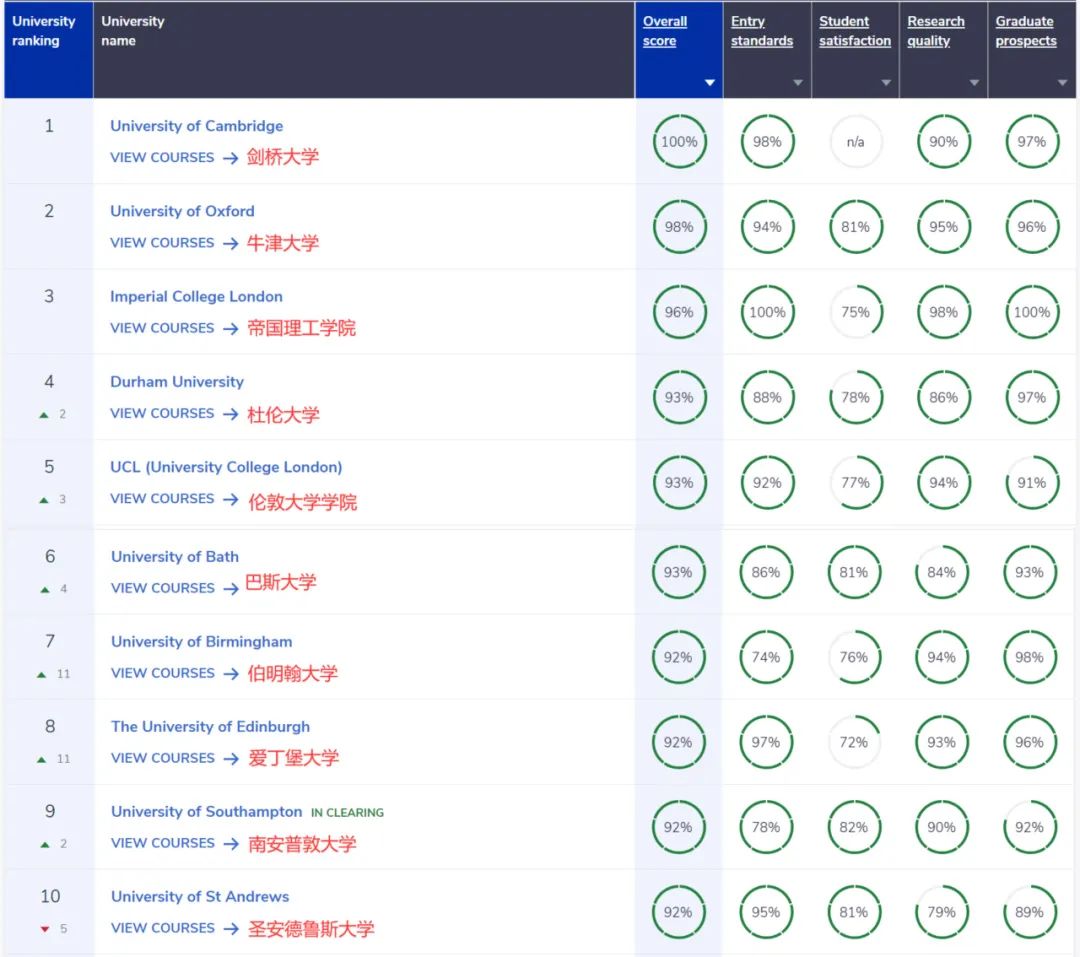Open the University of Southampton link
Image resolution: width=1080 pixels, height=957 pixels.
(x=207, y=812)
